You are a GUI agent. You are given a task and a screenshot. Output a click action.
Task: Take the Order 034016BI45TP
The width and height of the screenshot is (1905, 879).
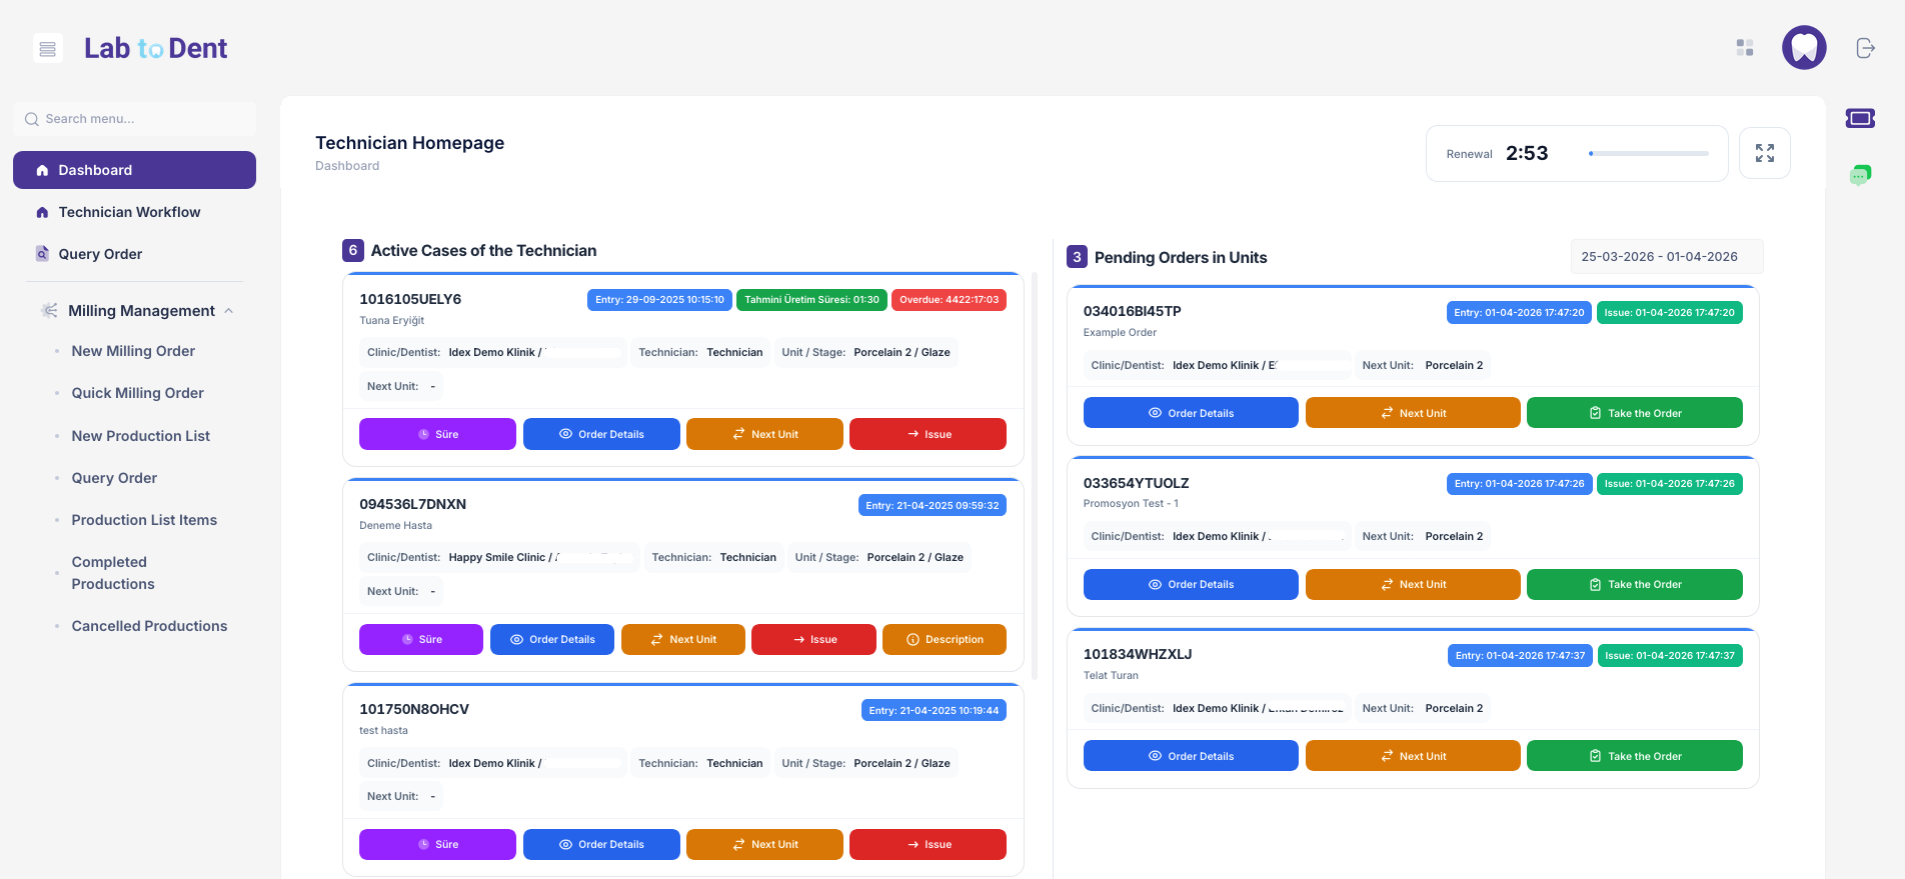pyautogui.click(x=1635, y=413)
